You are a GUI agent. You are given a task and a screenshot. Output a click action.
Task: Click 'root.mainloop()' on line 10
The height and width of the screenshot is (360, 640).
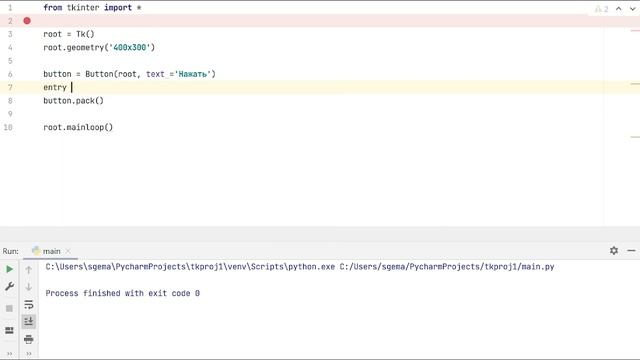click(x=78, y=127)
